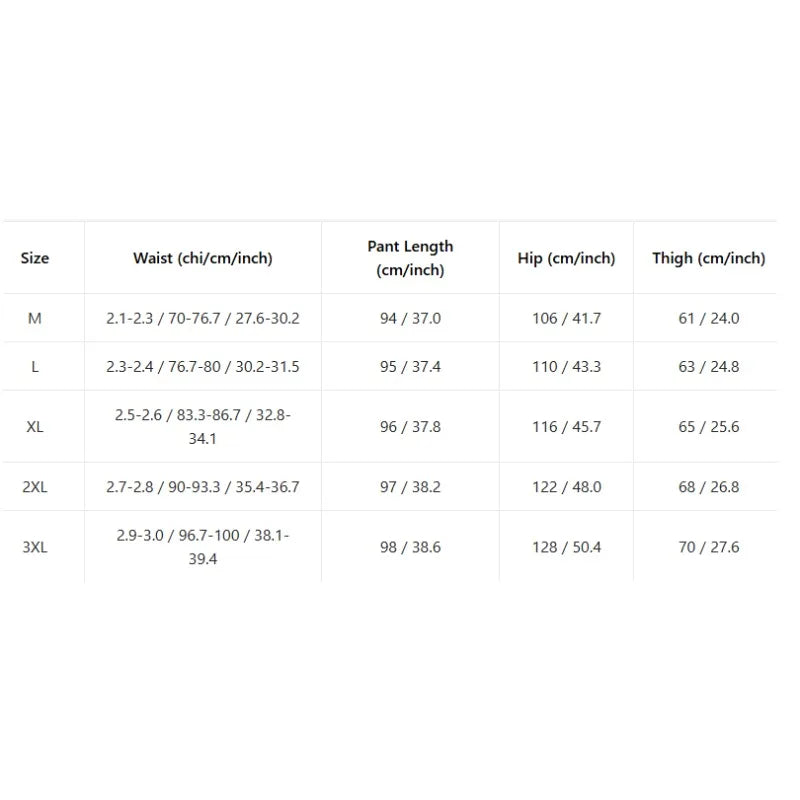Click pant length cell 96 / 37.8

pos(410,427)
